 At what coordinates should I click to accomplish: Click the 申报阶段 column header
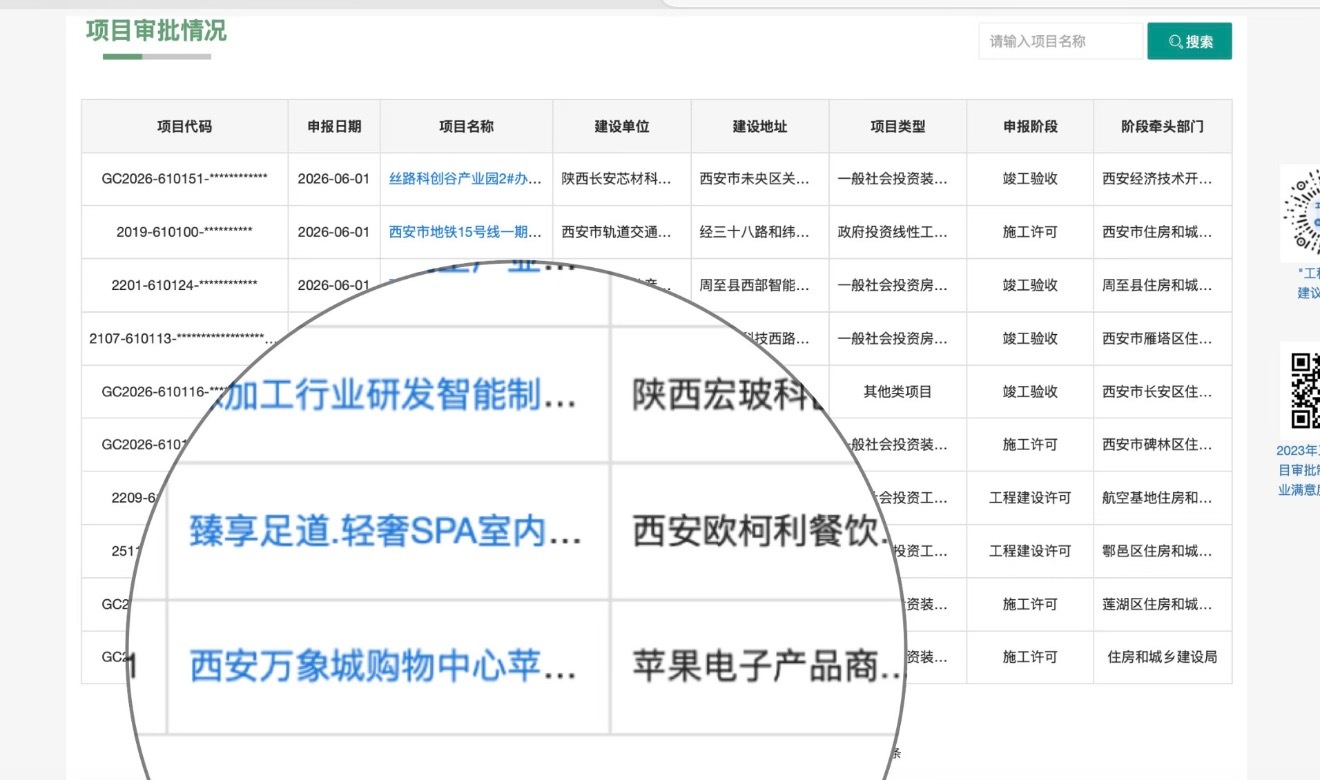pos(1030,127)
